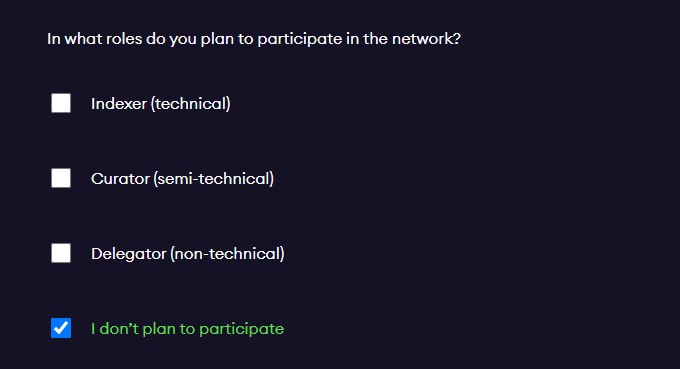Toggle the white box beside Indexer

coord(61,103)
